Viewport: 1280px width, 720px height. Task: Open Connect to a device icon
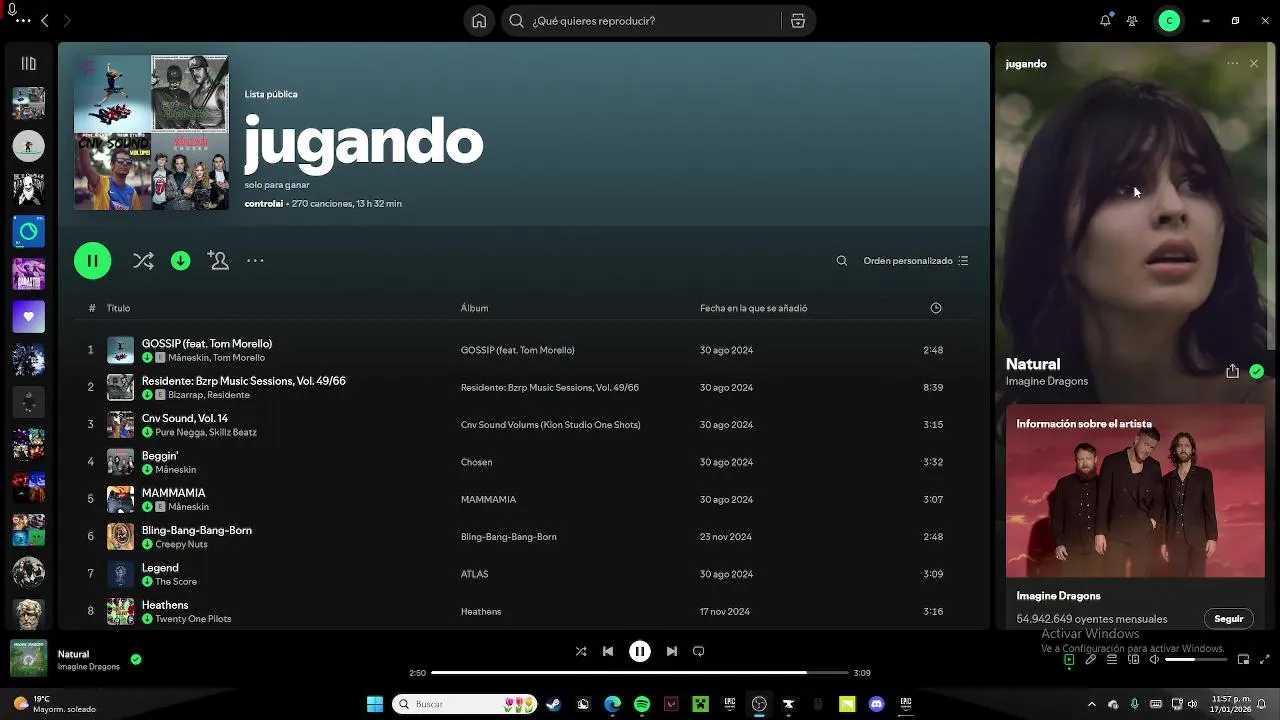click(1133, 660)
